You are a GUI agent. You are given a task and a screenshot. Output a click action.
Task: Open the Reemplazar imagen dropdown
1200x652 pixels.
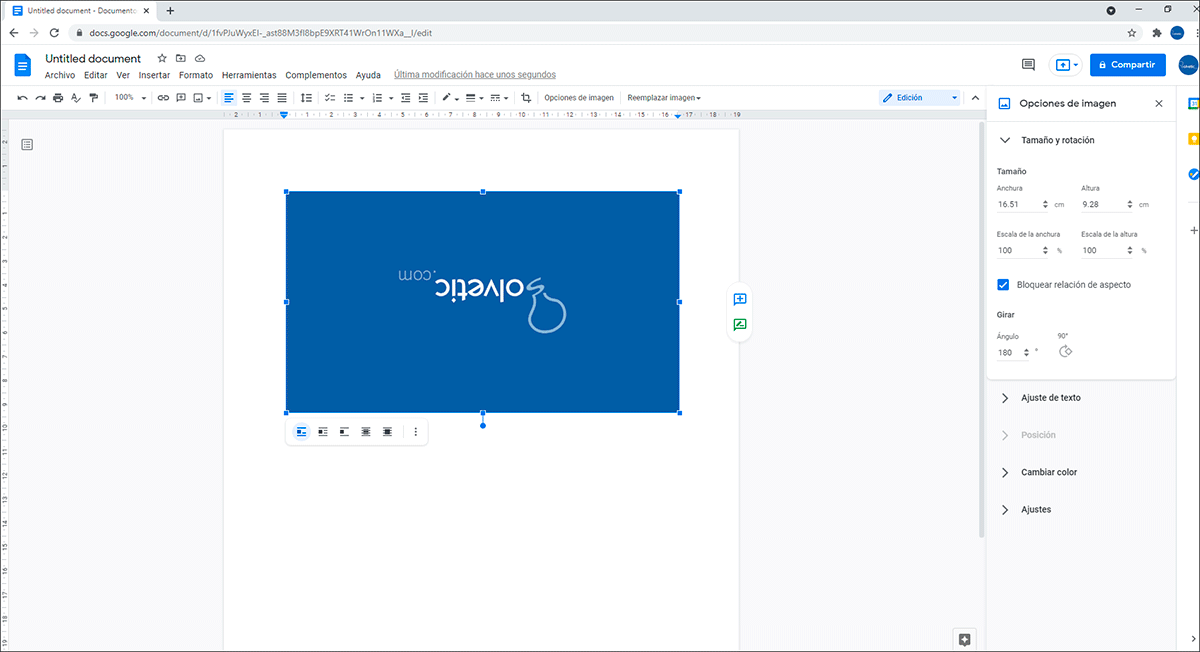tap(664, 98)
